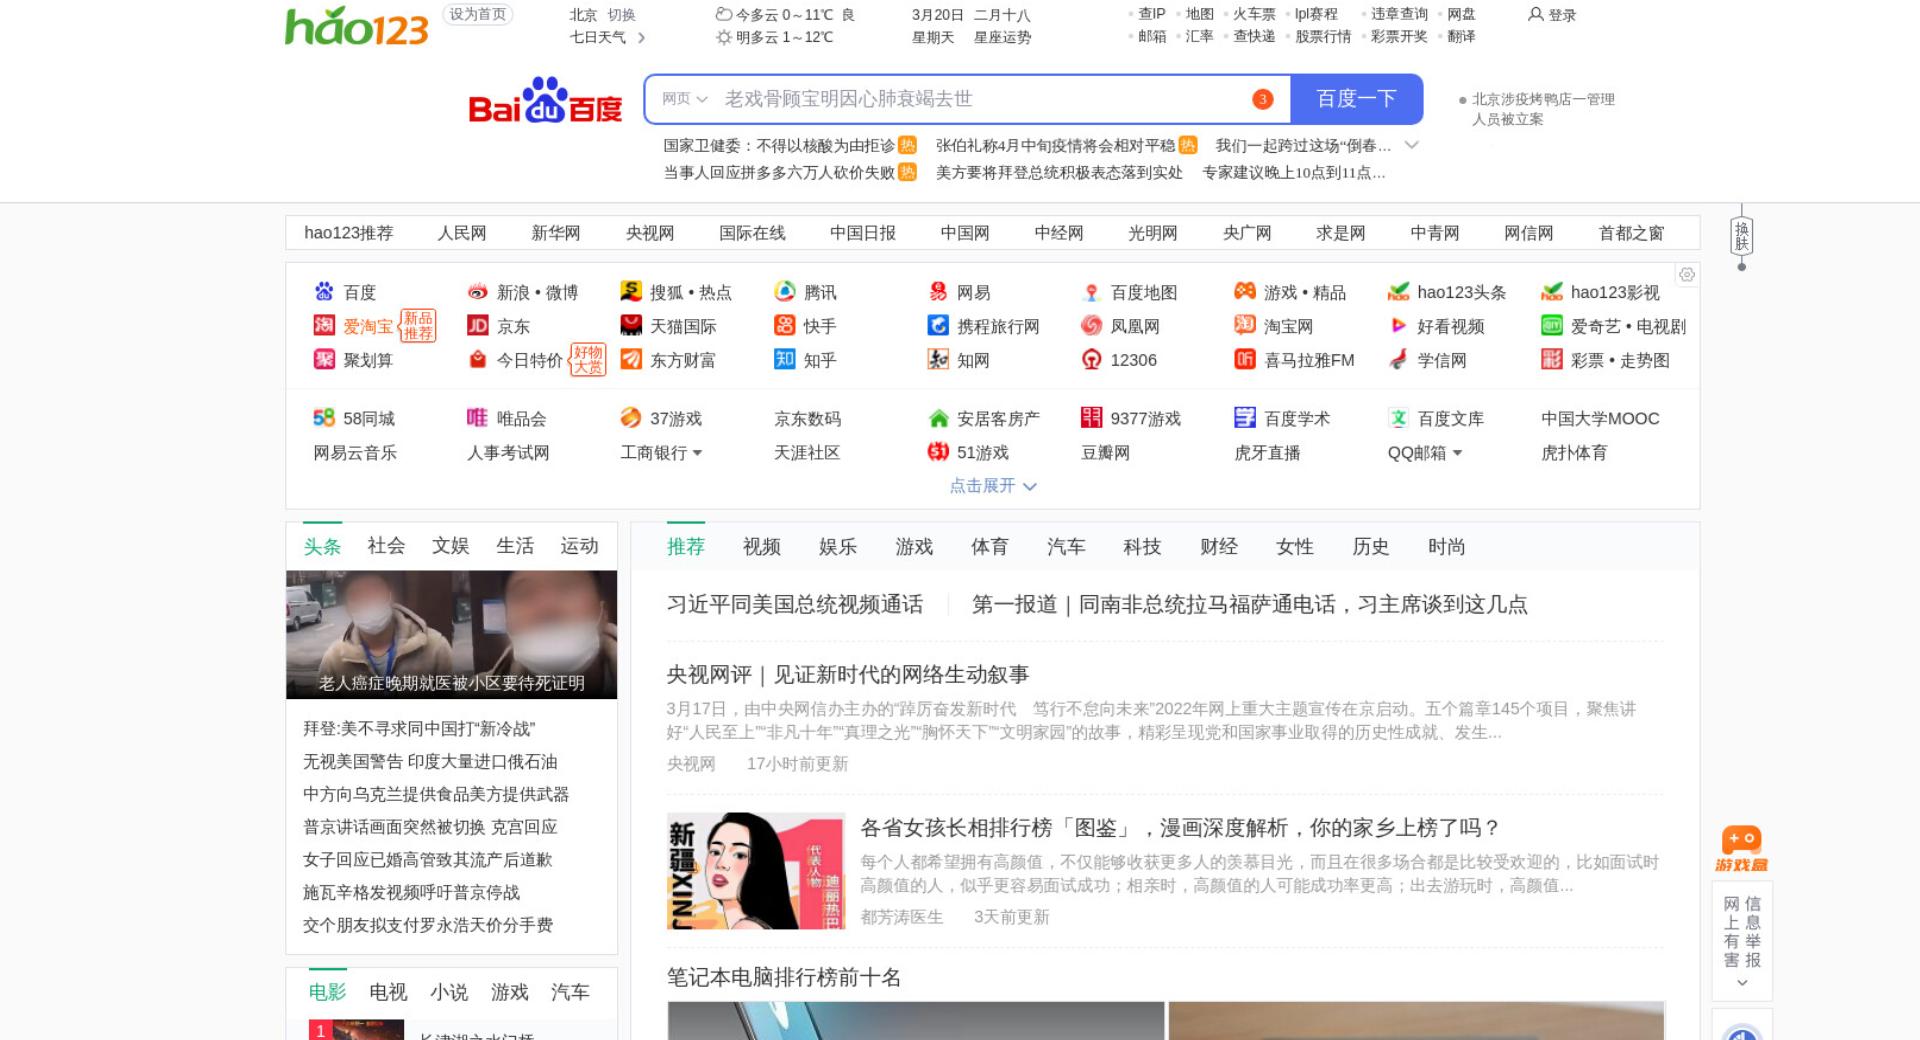The height and width of the screenshot is (1040, 1920).
Task: Open 游戏 gamepad icon link
Action: click(x=1245, y=292)
